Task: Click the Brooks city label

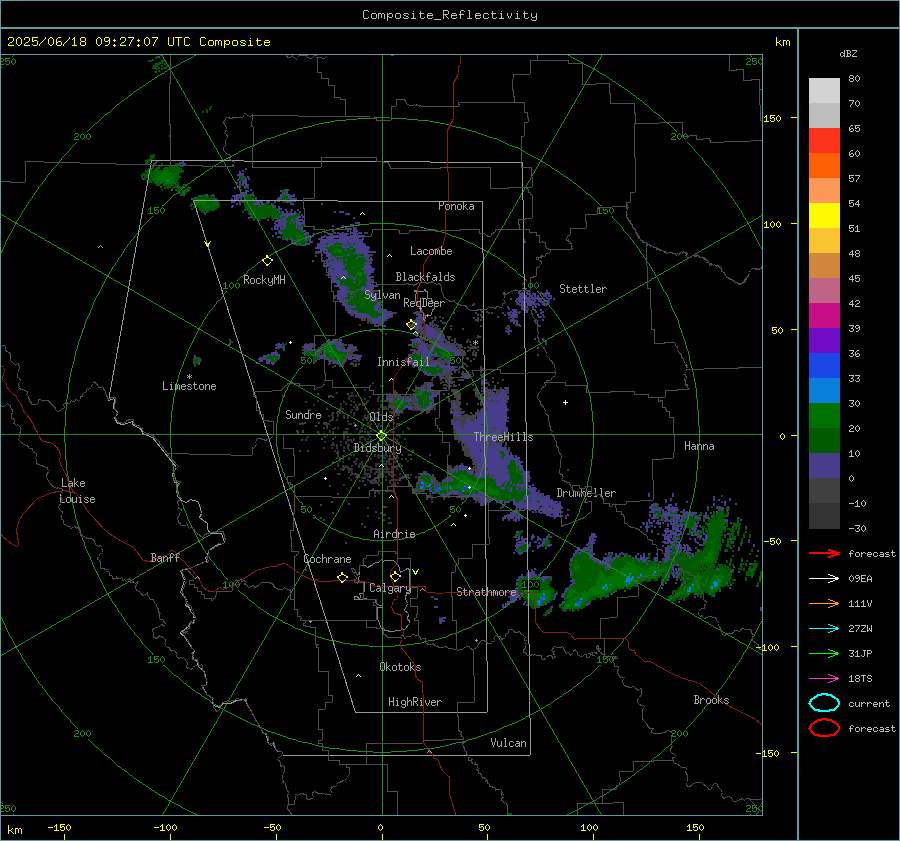Action: pos(711,700)
